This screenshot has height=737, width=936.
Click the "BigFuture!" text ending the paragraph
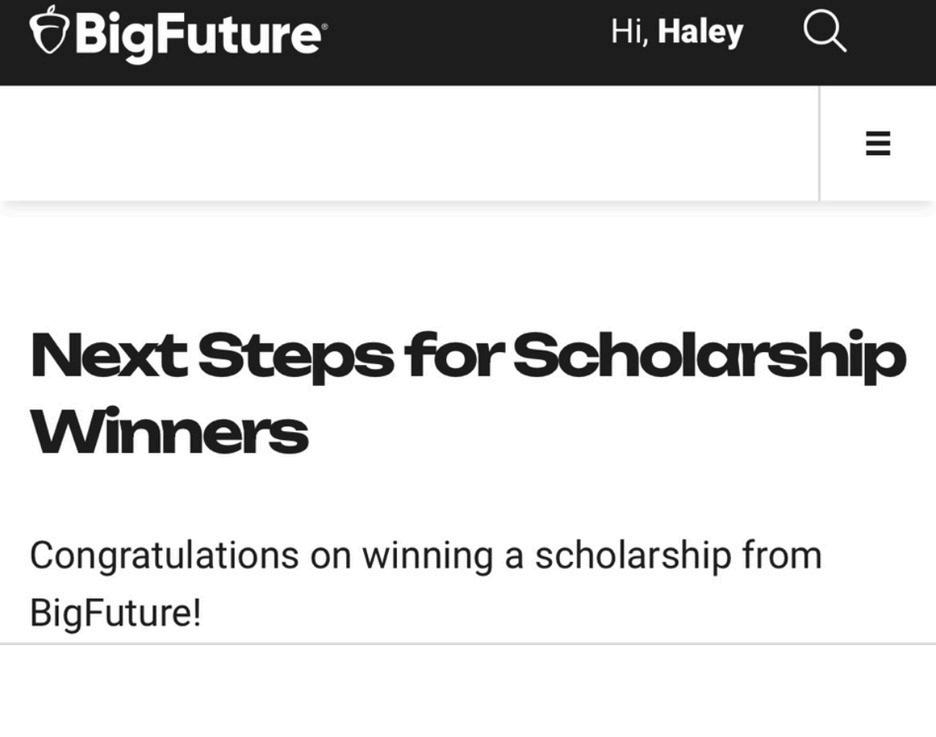coord(115,612)
